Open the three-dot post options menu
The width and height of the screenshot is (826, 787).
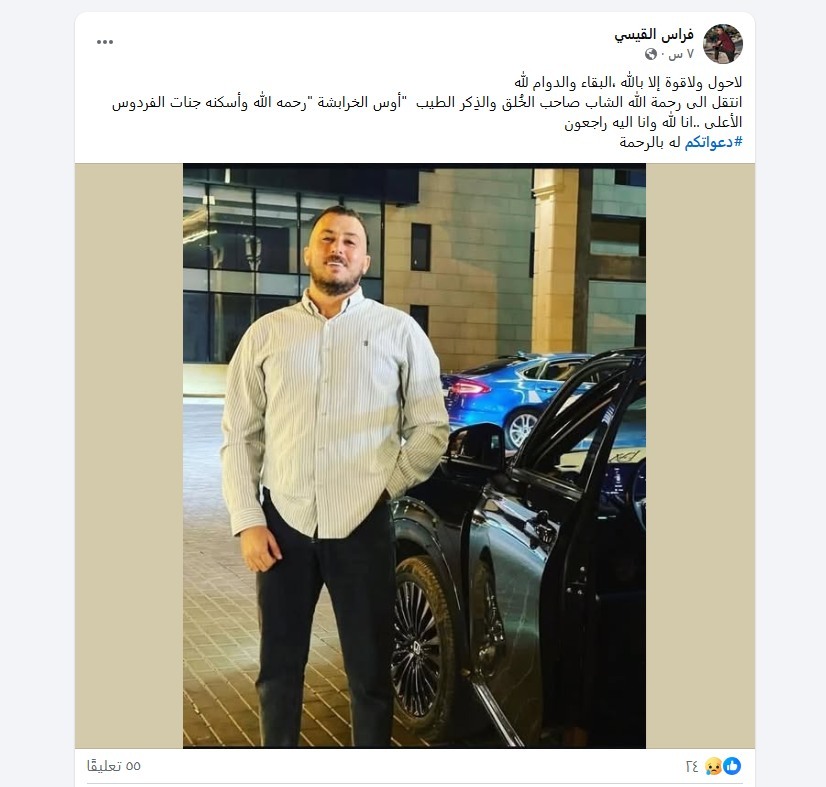pyautogui.click(x=105, y=42)
